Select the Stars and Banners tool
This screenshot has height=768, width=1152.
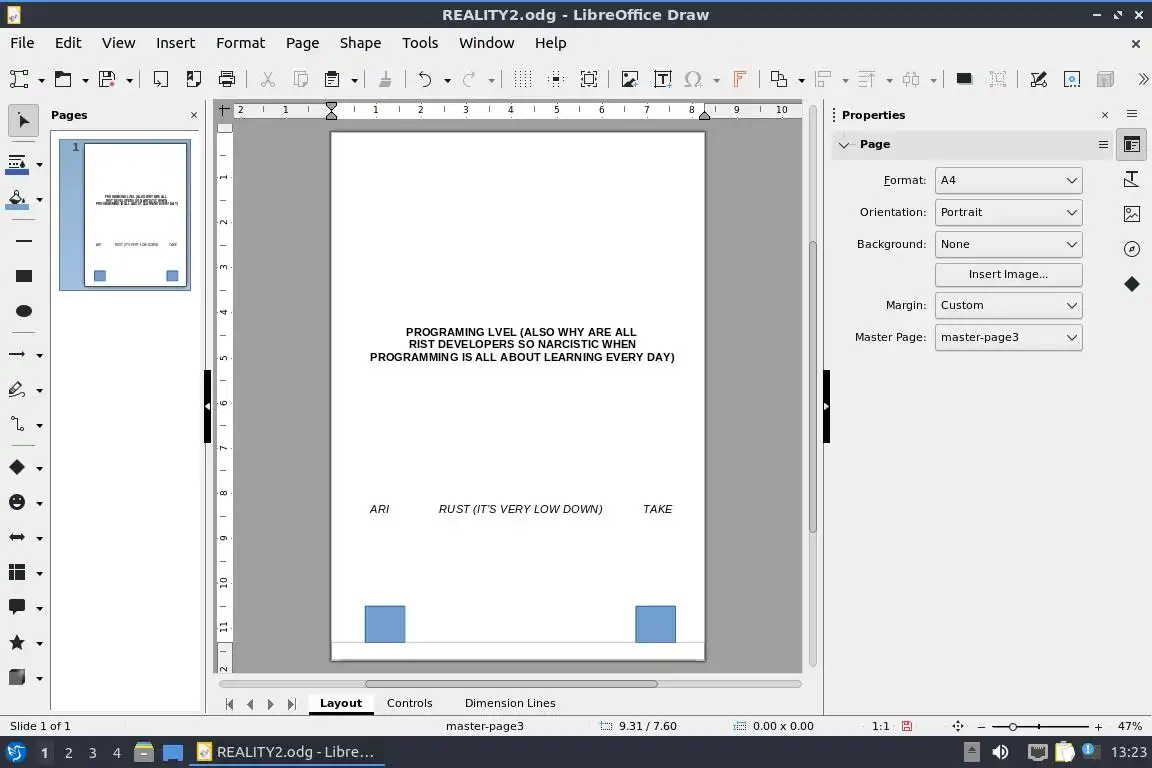click(17, 642)
